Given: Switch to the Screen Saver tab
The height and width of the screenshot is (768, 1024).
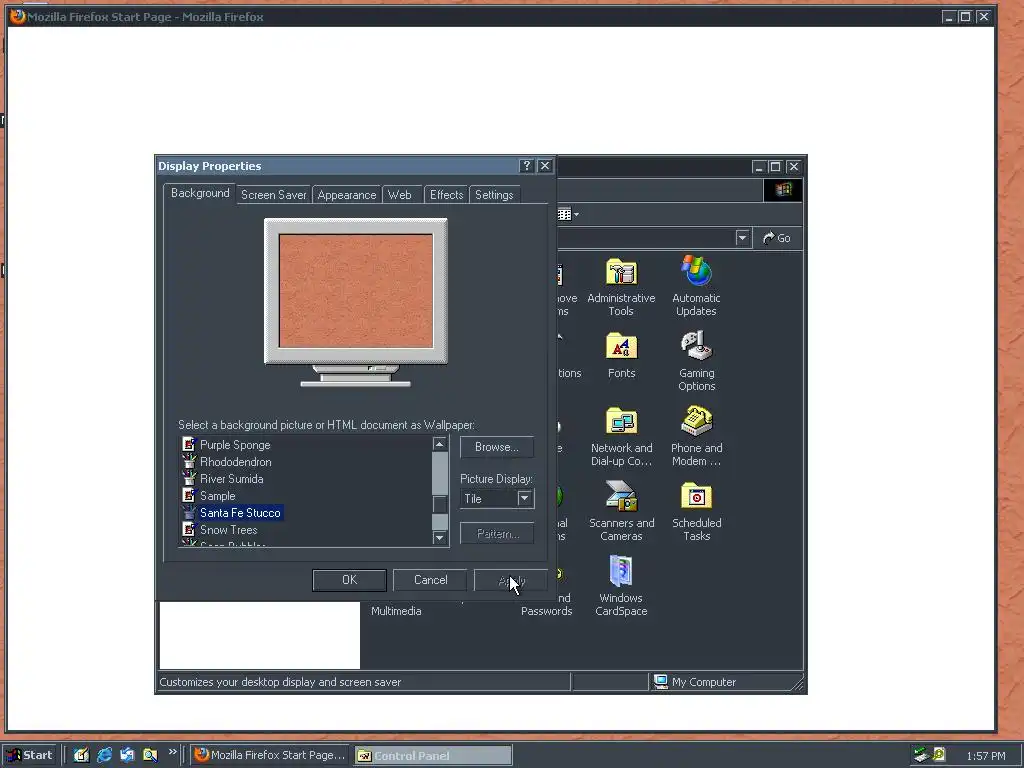Looking at the screenshot, I should point(274,195).
